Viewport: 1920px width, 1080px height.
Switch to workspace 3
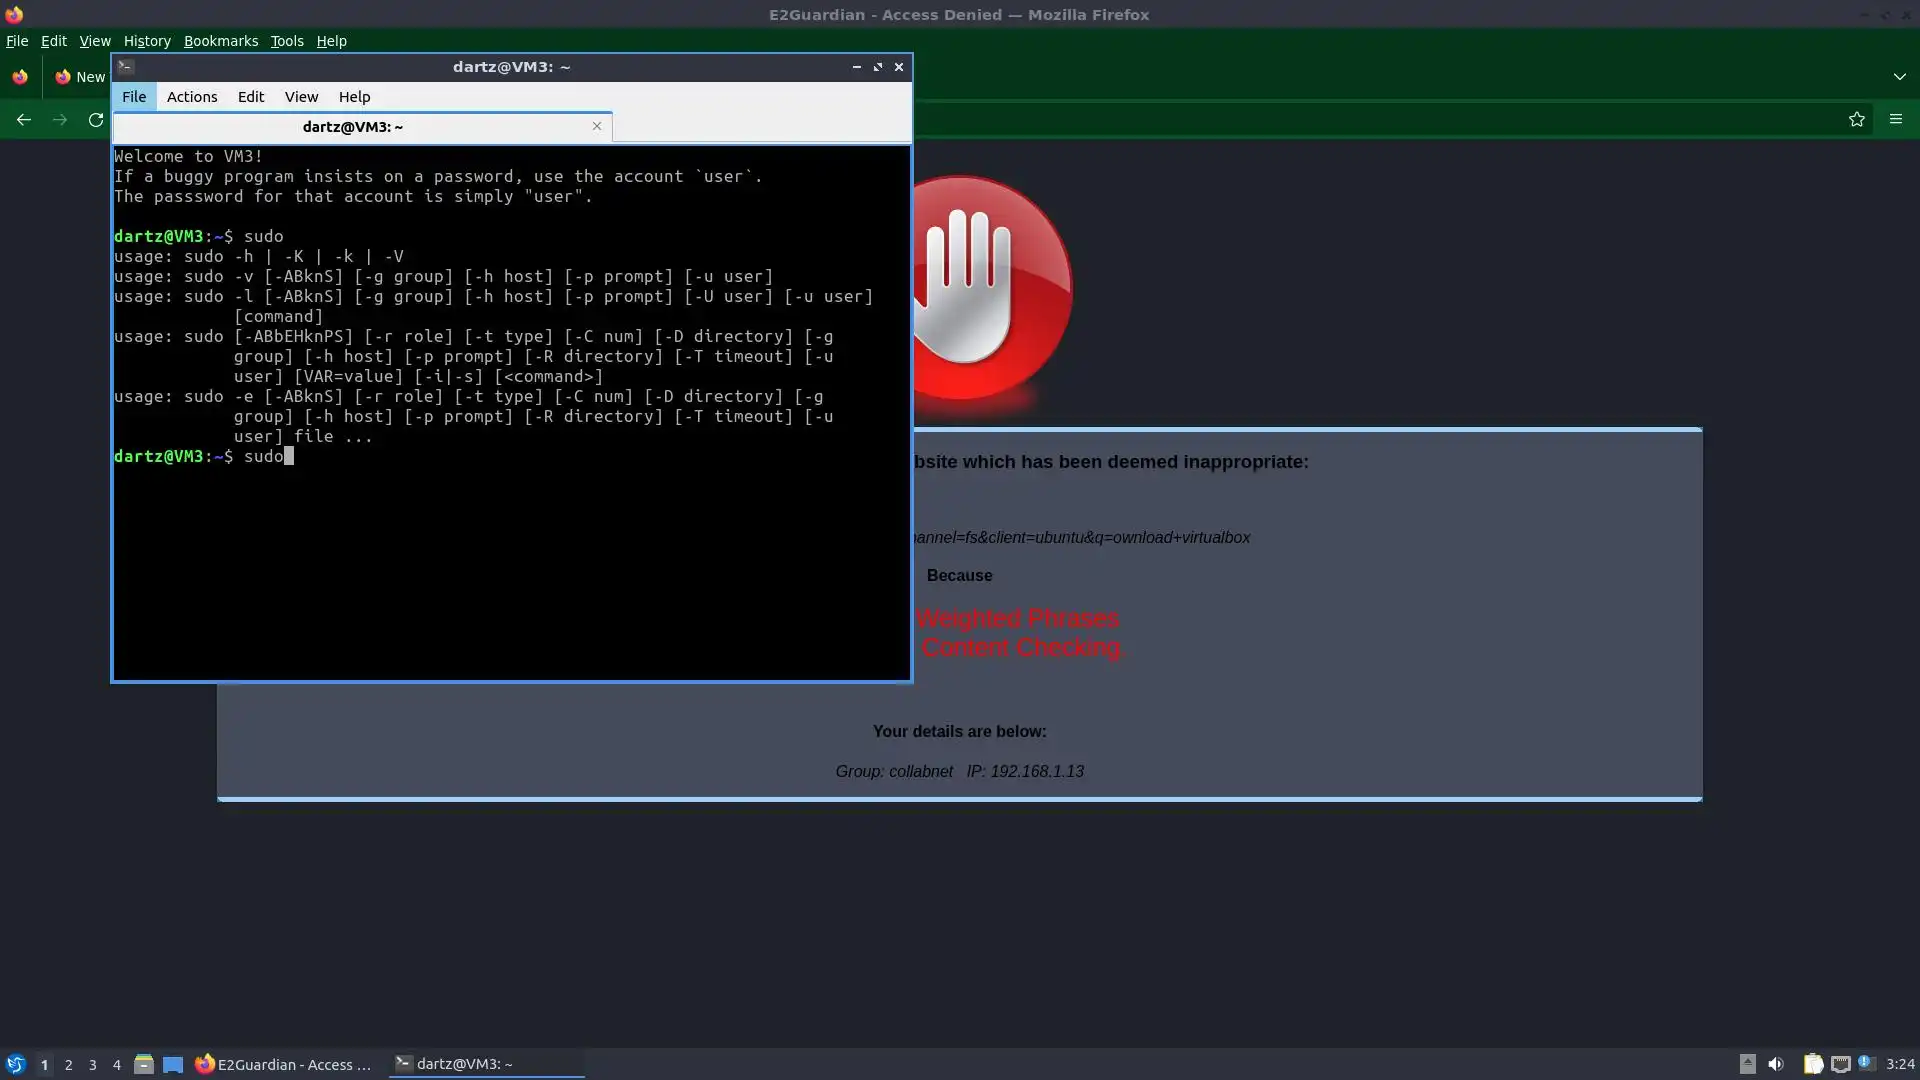[x=92, y=1065]
